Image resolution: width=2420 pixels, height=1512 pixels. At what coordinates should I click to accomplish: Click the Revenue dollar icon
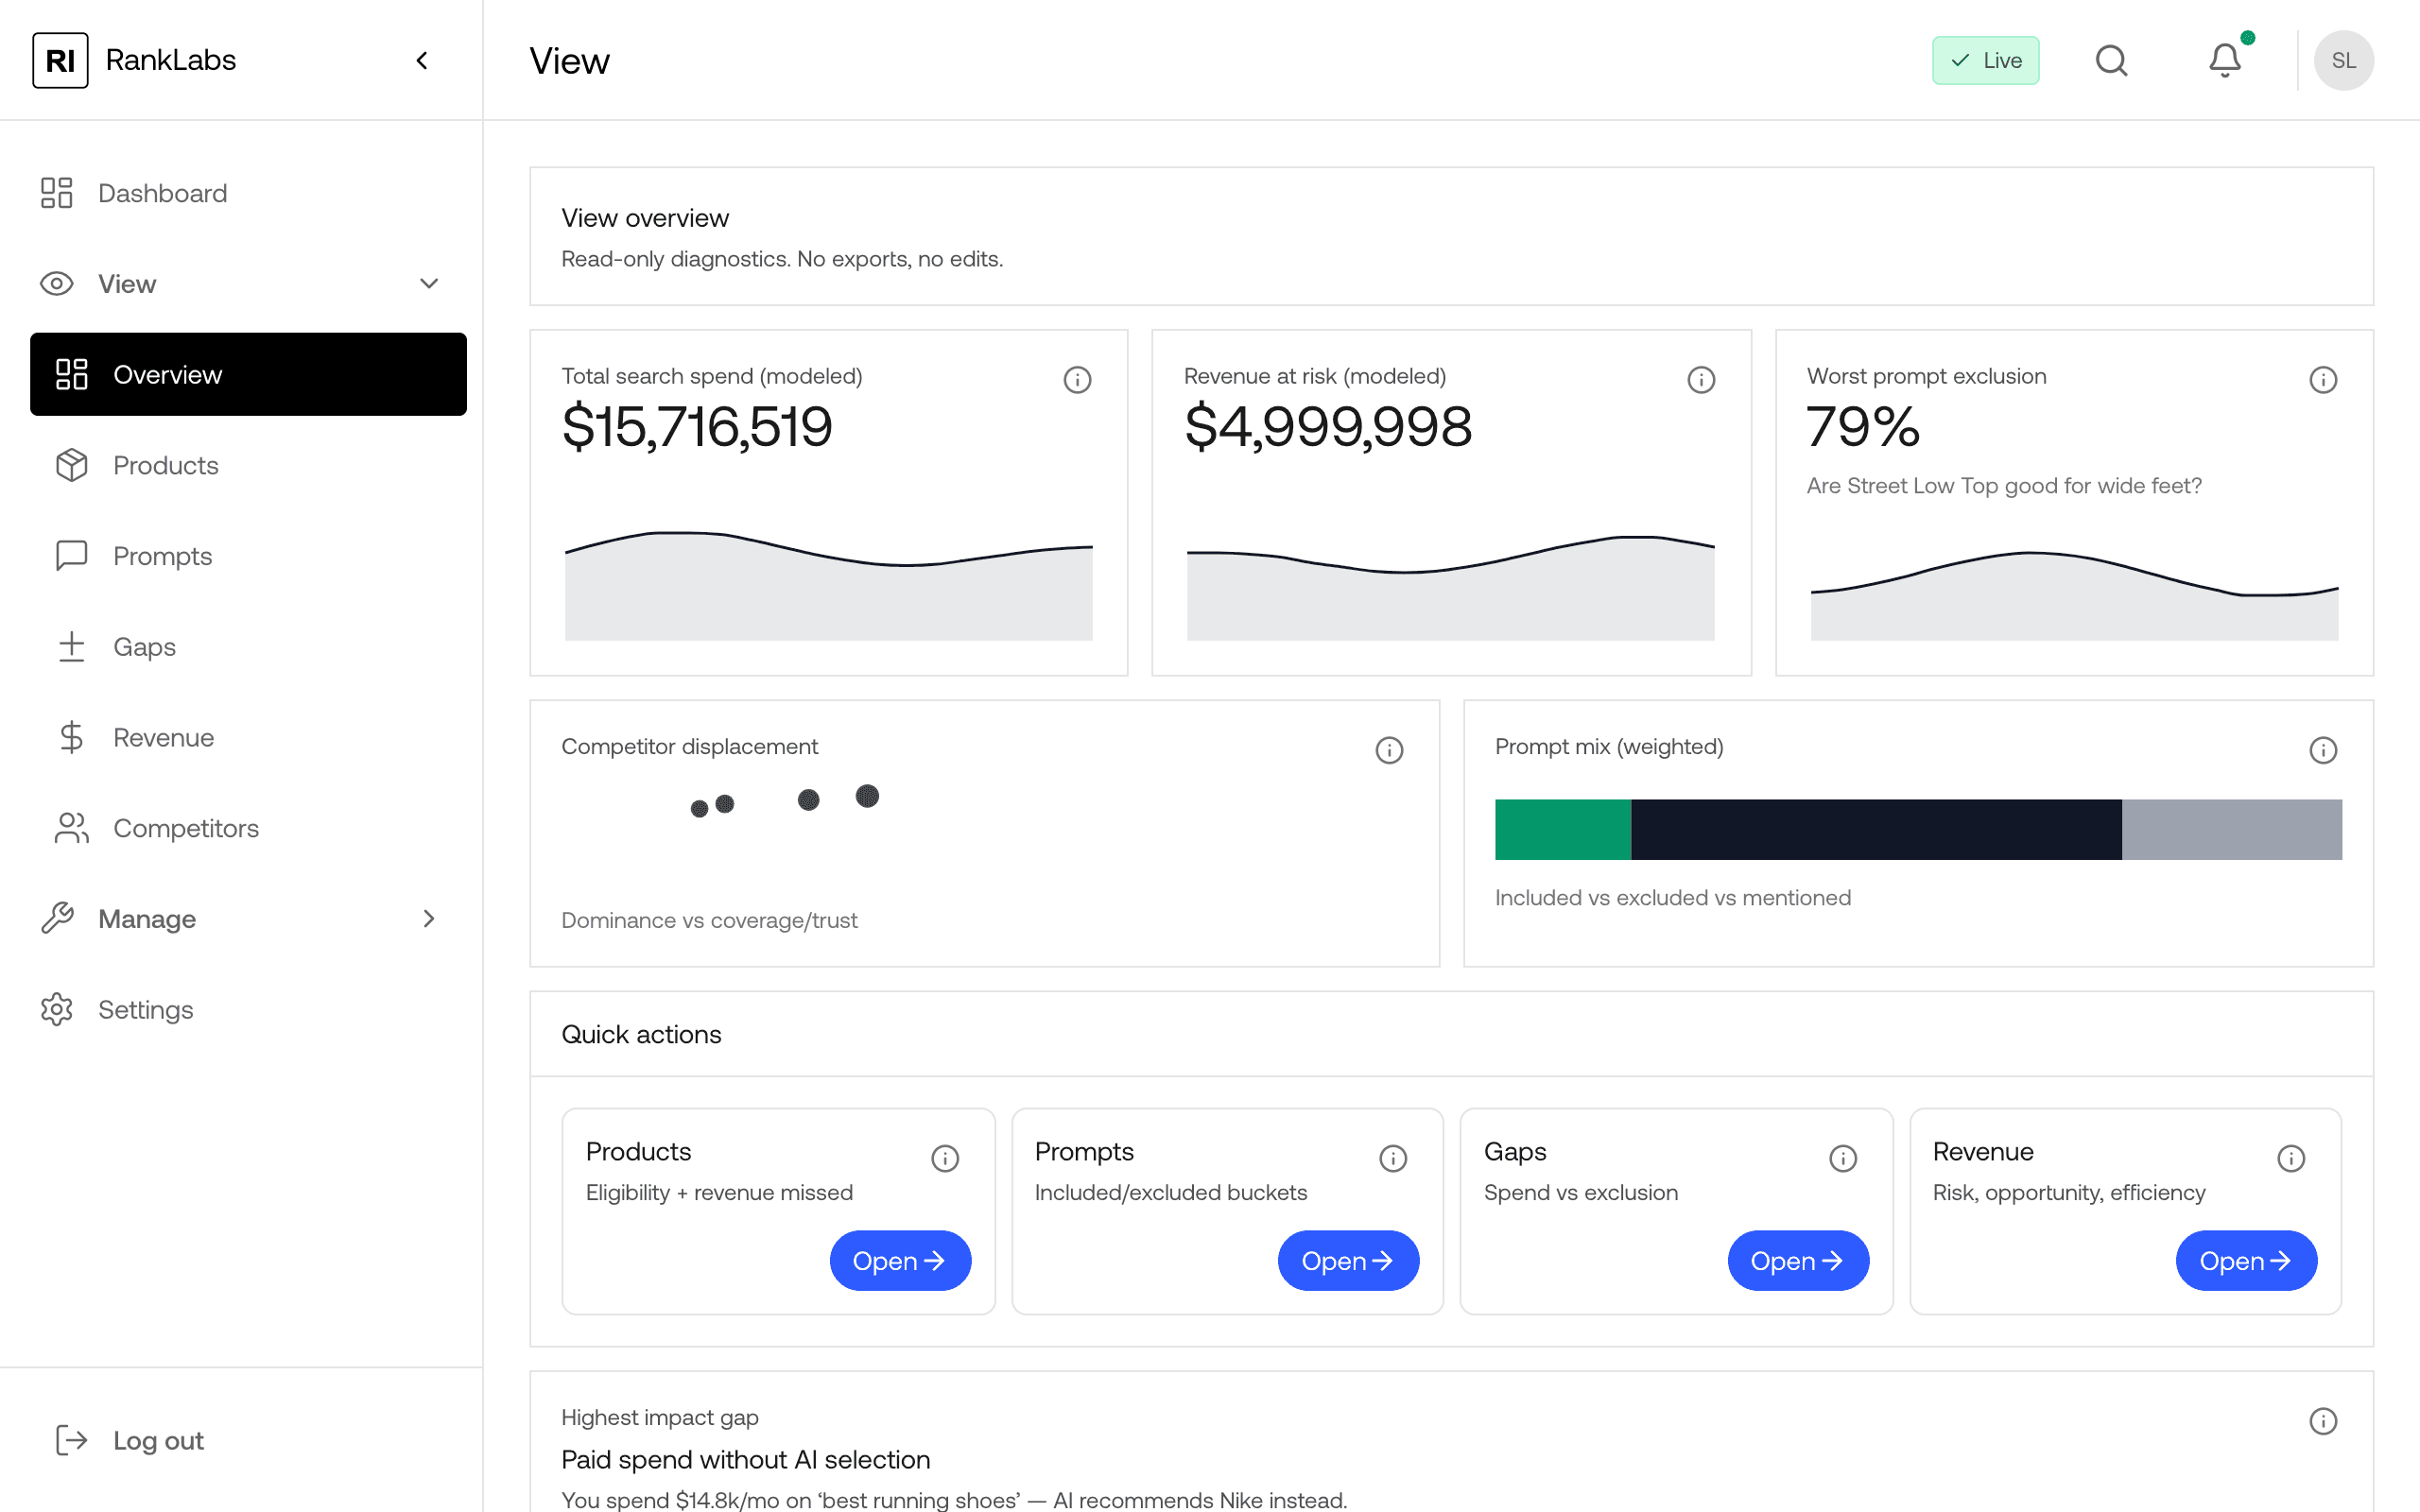tap(69, 737)
